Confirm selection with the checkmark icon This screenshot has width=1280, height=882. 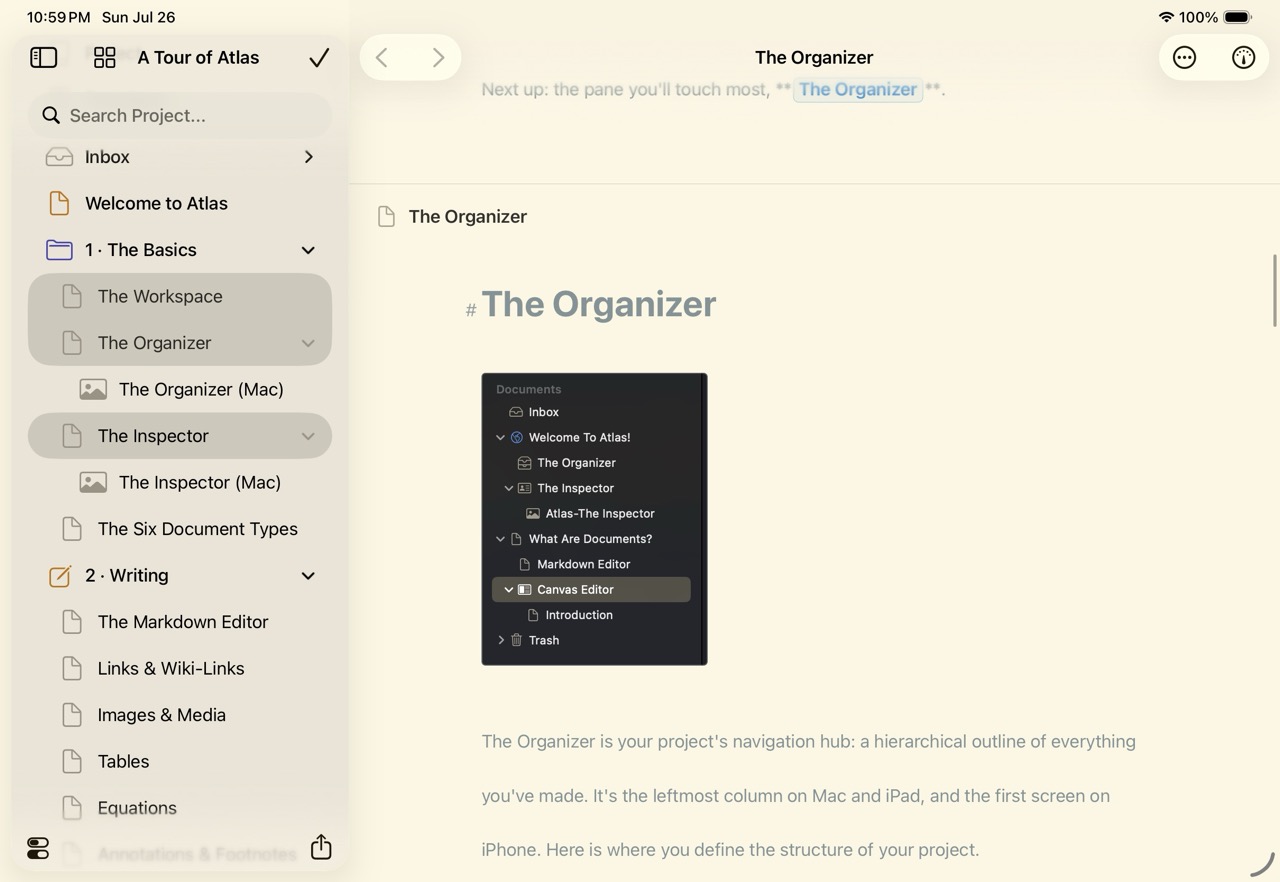tap(319, 58)
